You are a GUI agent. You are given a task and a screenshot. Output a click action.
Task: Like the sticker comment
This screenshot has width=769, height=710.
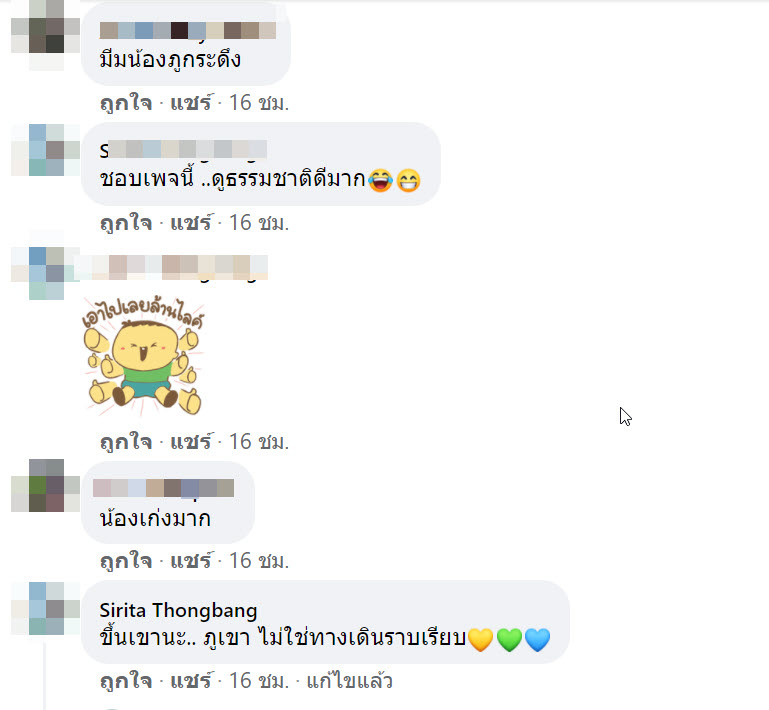pos(126,442)
